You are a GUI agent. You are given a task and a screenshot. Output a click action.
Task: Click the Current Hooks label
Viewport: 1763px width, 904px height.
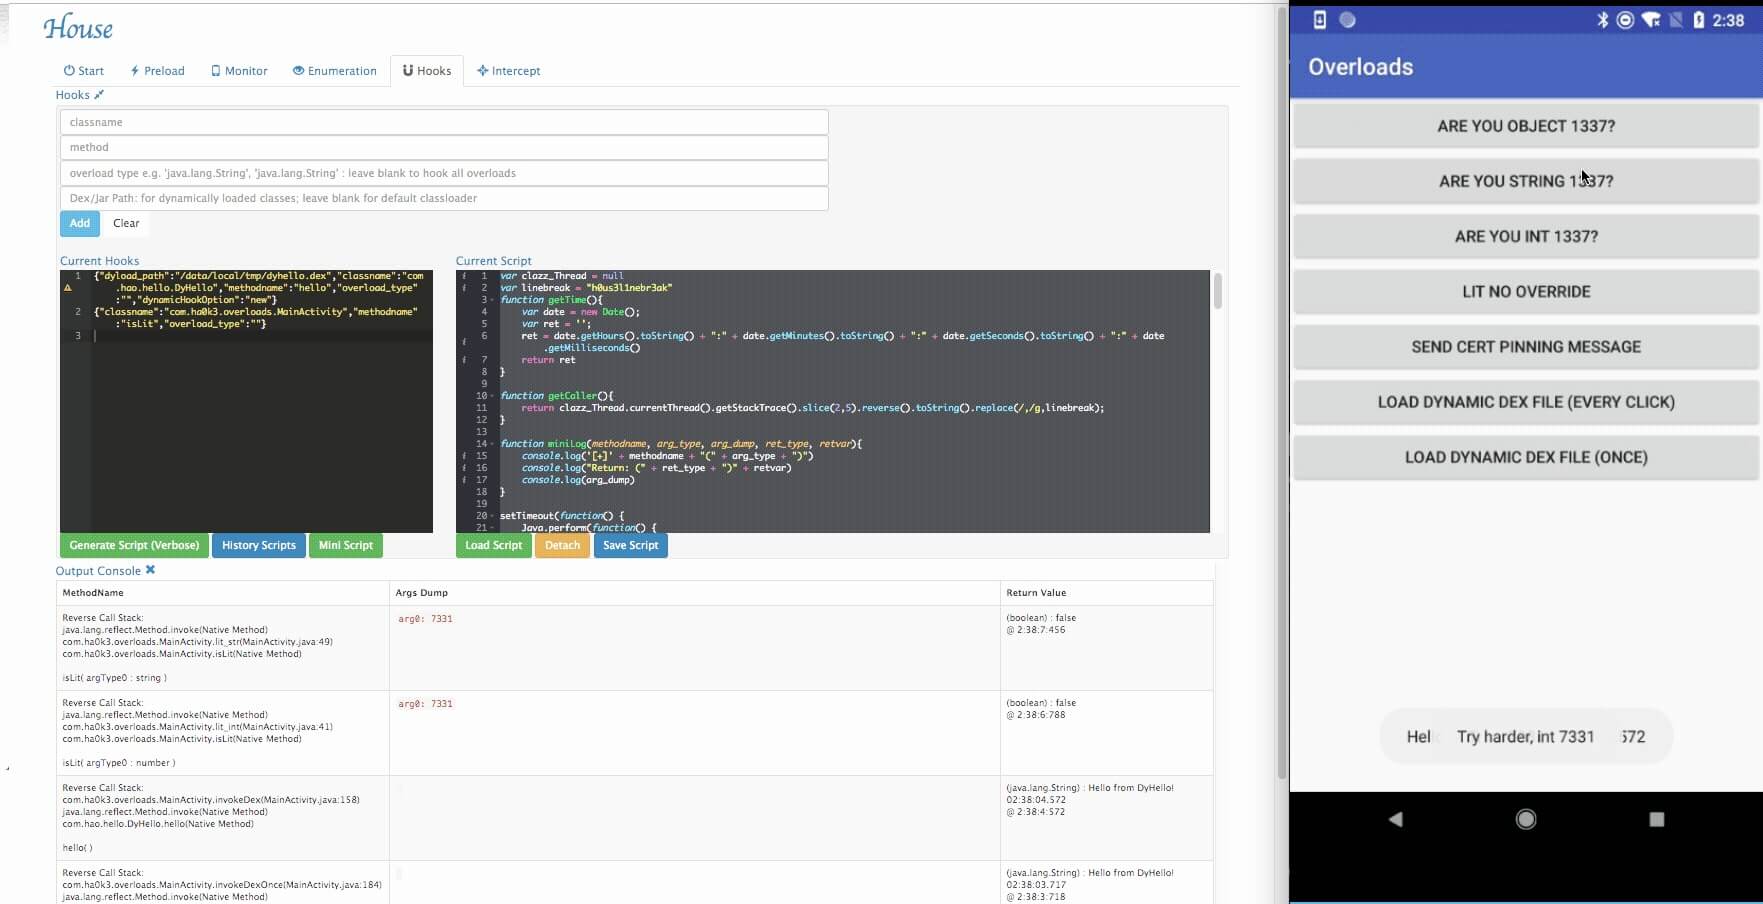click(99, 261)
